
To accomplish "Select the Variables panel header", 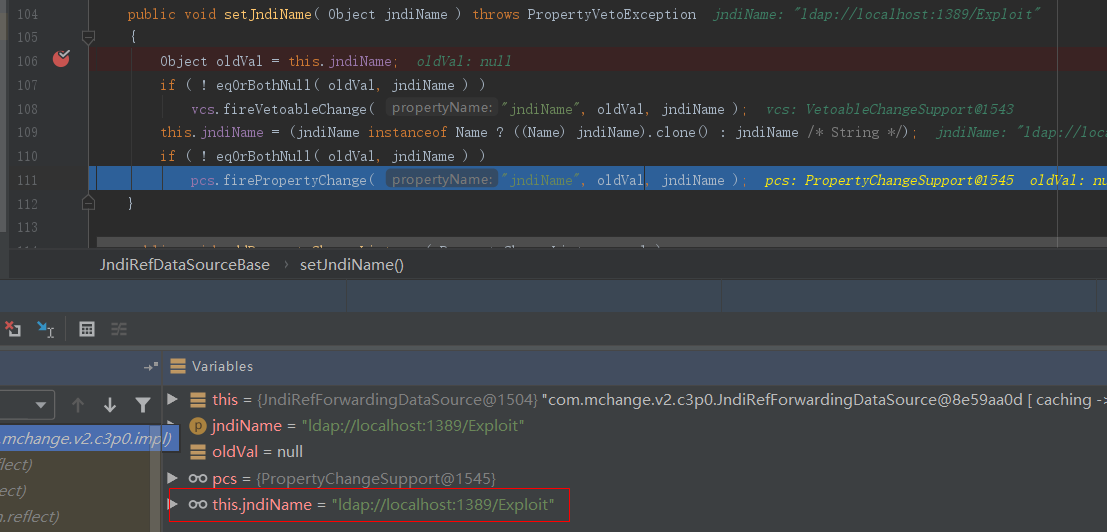I will [222, 366].
